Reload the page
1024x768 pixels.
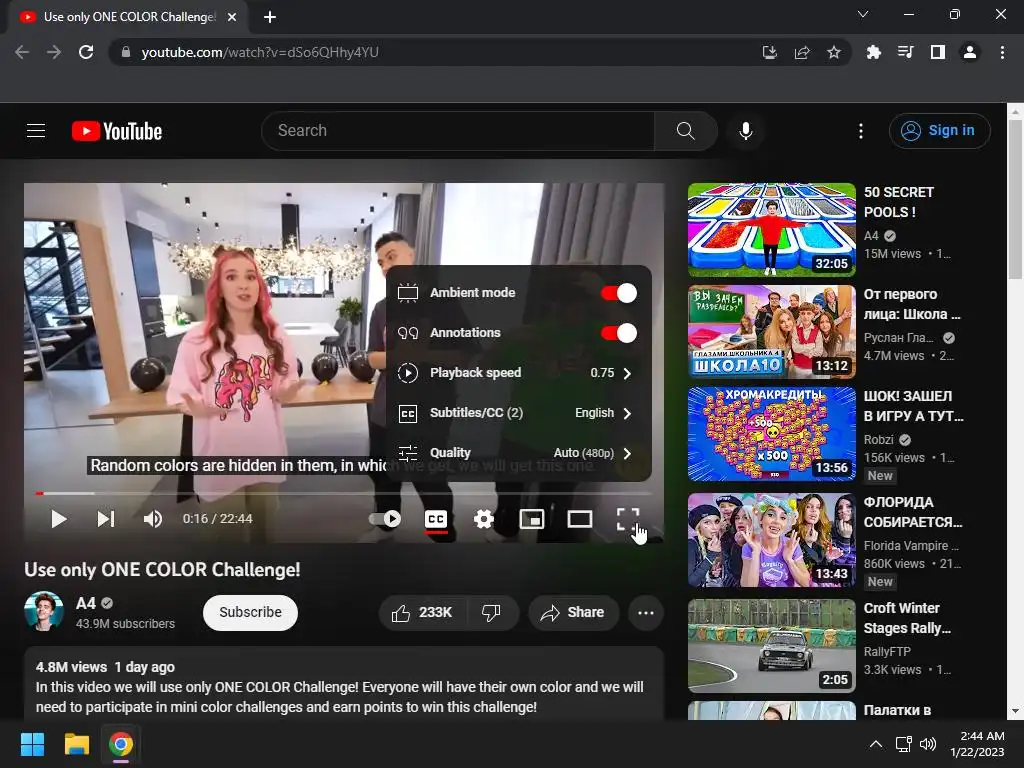click(86, 52)
